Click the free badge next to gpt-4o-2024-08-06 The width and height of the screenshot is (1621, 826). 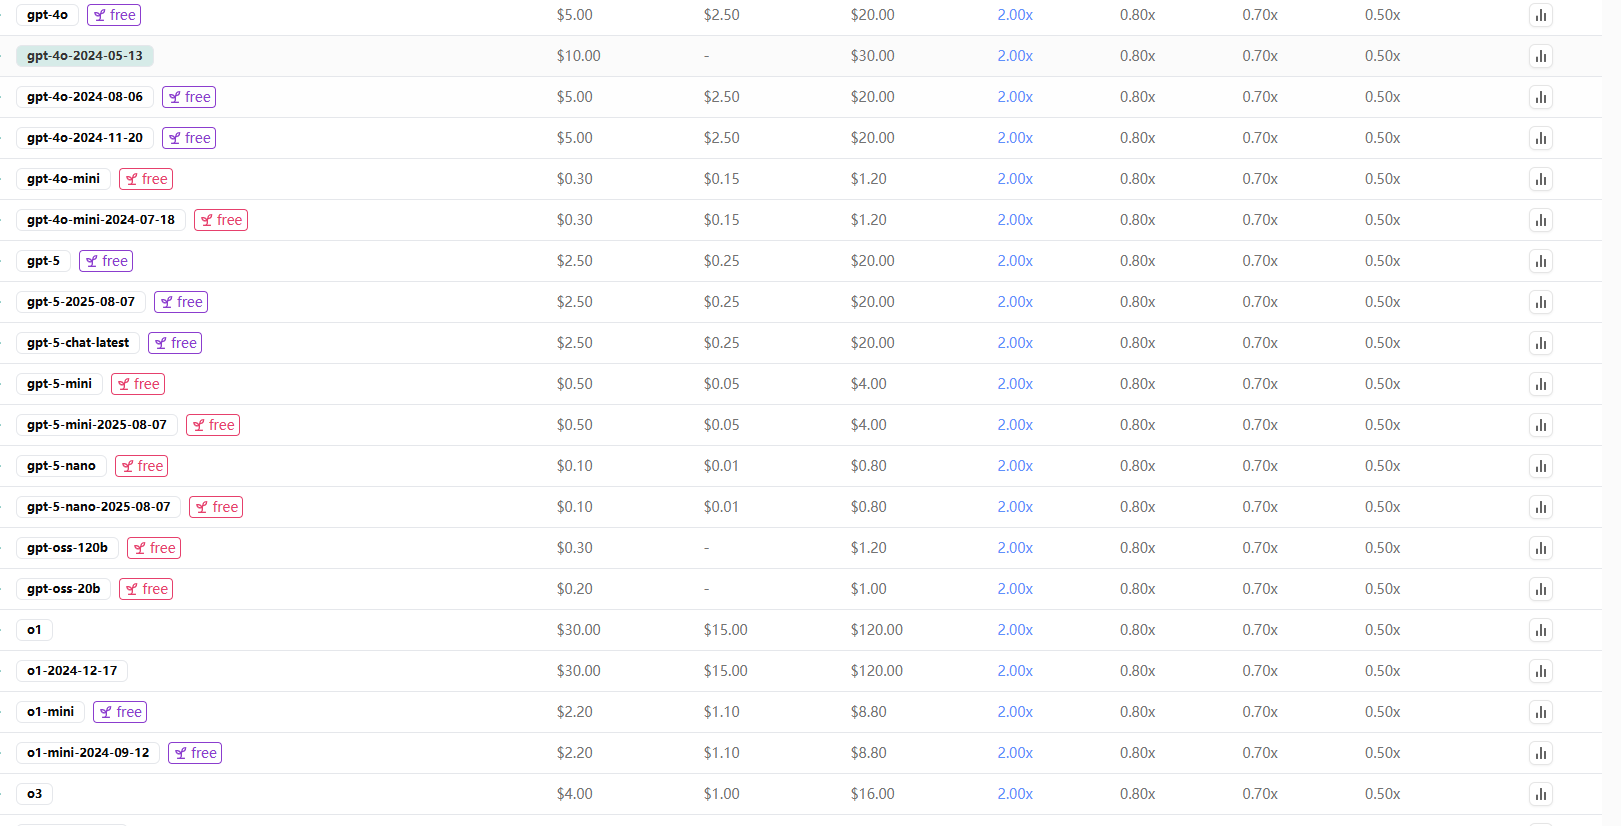[189, 97]
